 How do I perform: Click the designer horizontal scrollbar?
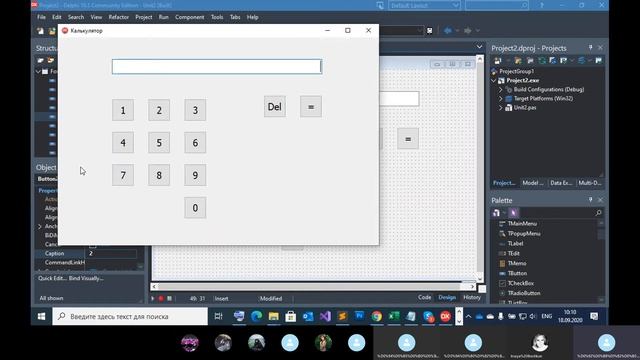313,287
